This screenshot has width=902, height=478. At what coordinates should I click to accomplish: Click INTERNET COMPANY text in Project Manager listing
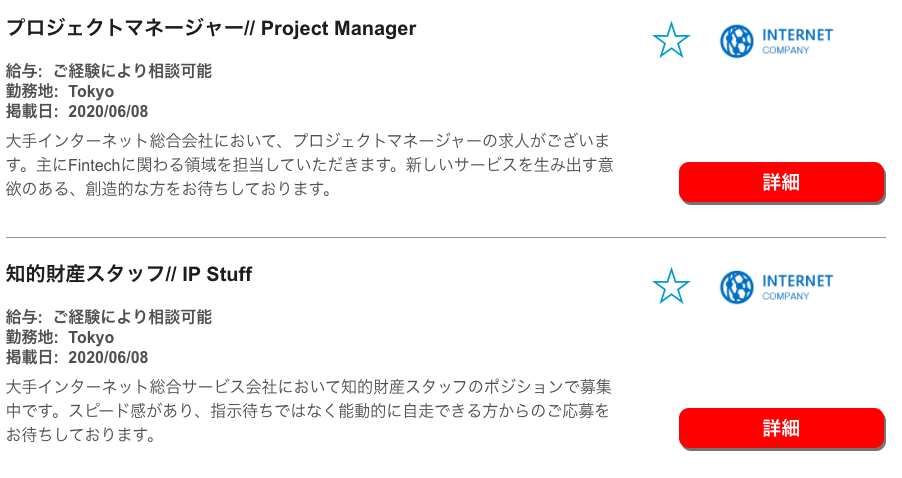(x=797, y=41)
